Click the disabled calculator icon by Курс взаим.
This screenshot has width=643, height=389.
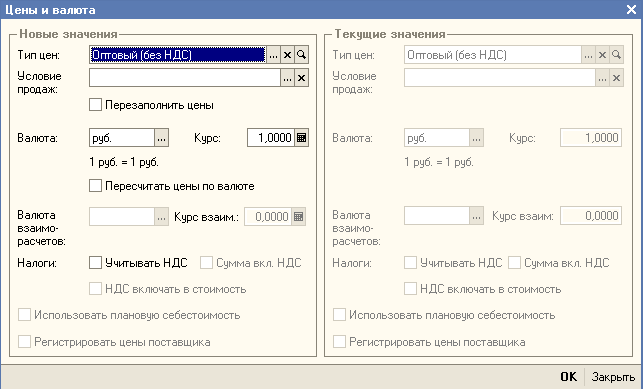pos(299,216)
